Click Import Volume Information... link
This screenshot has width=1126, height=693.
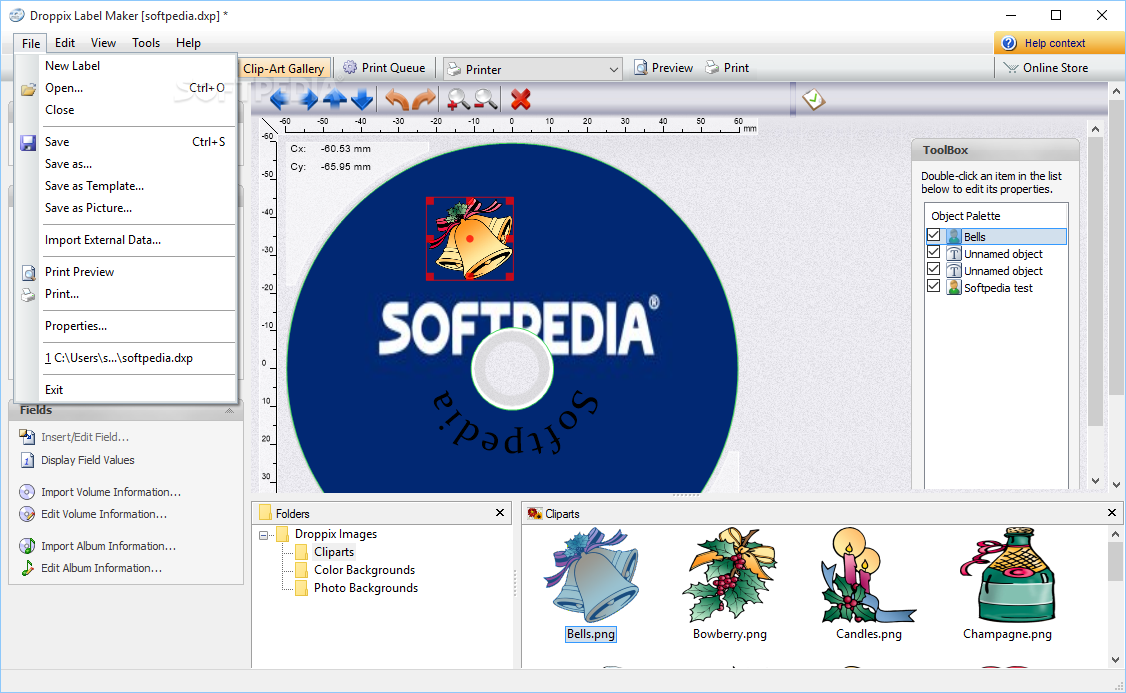(x=111, y=493)
